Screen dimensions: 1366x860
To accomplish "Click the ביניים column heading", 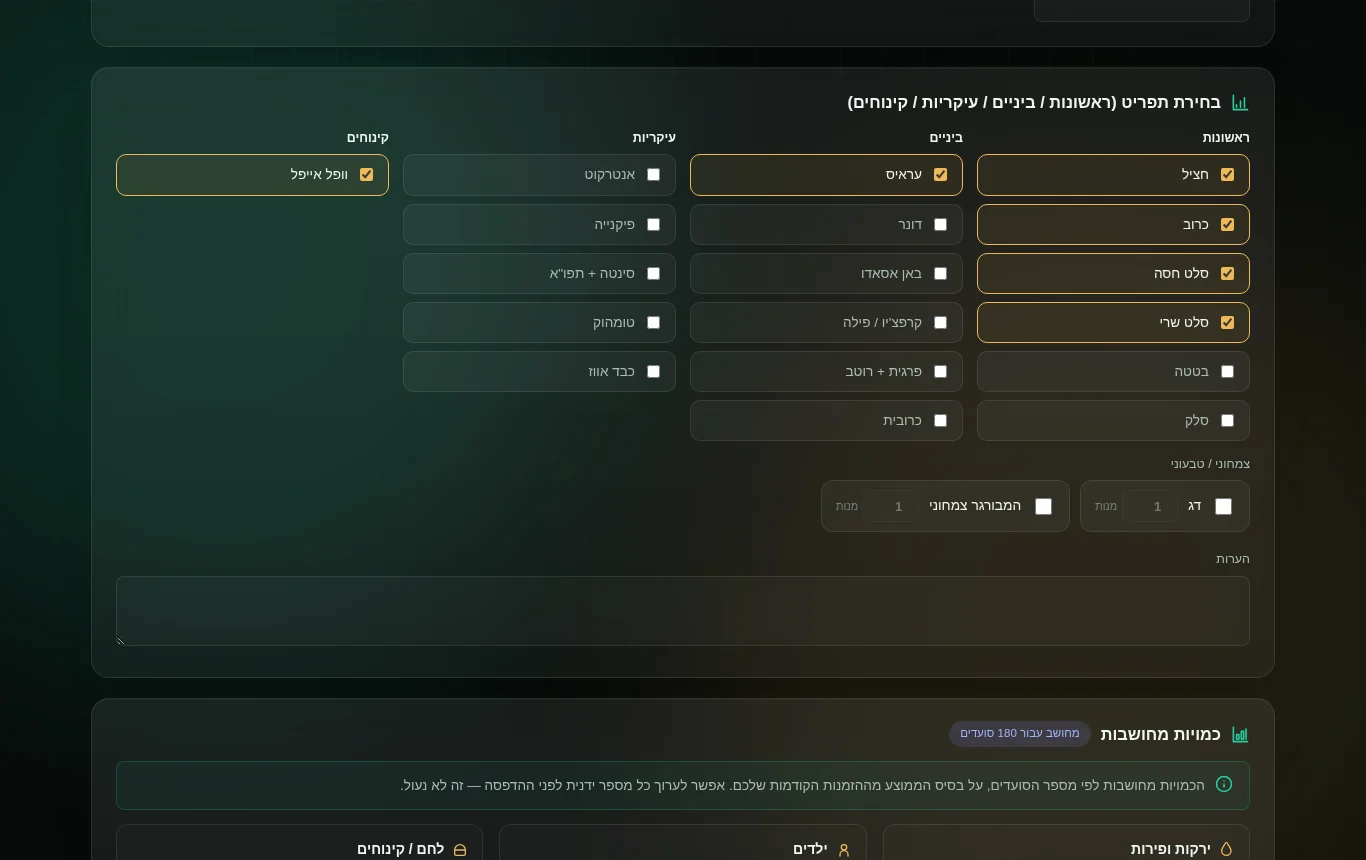I will click(946, 138).
